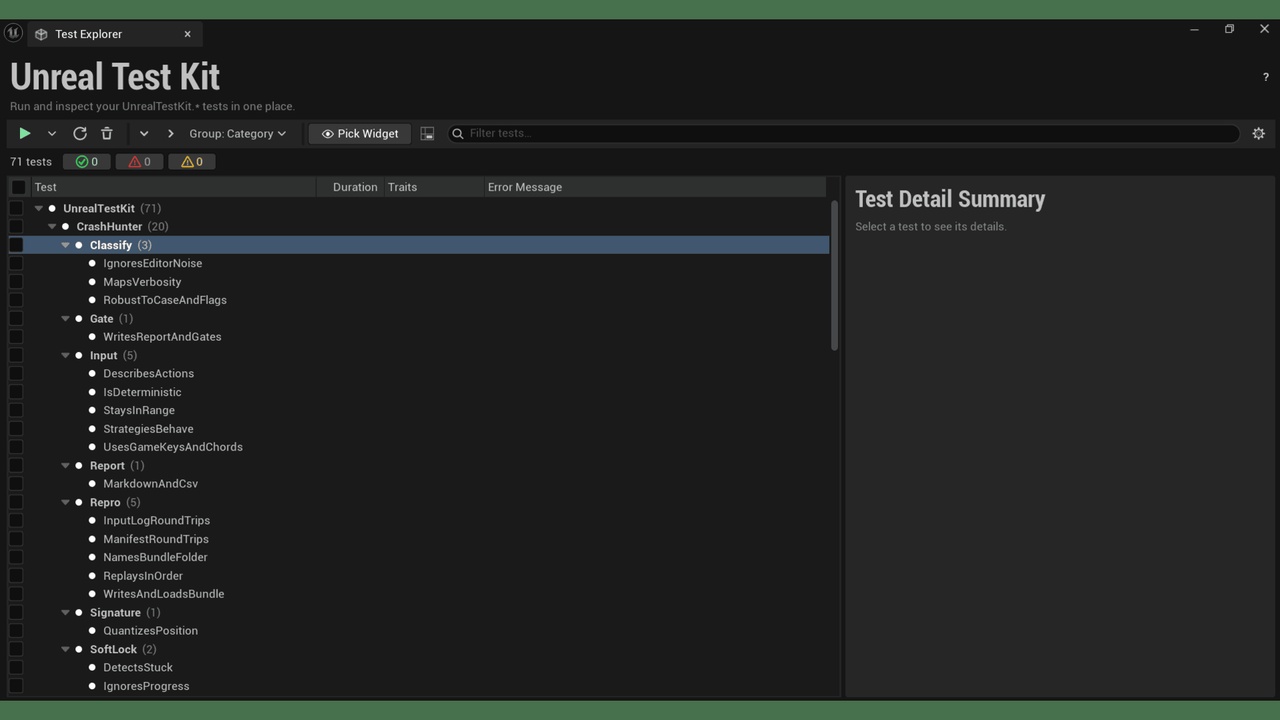Open settings with the gear icon
The height and width of the screenshot is (720, 1280).
point(1259,133)
